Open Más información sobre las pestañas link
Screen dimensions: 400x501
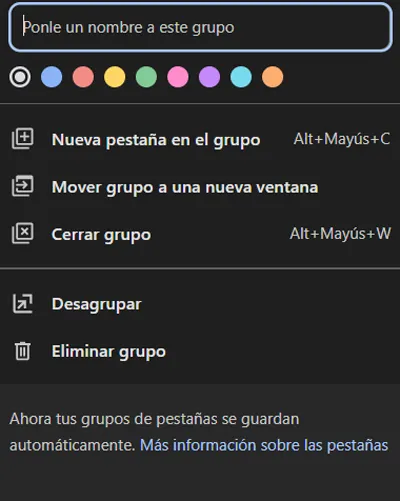264,445
